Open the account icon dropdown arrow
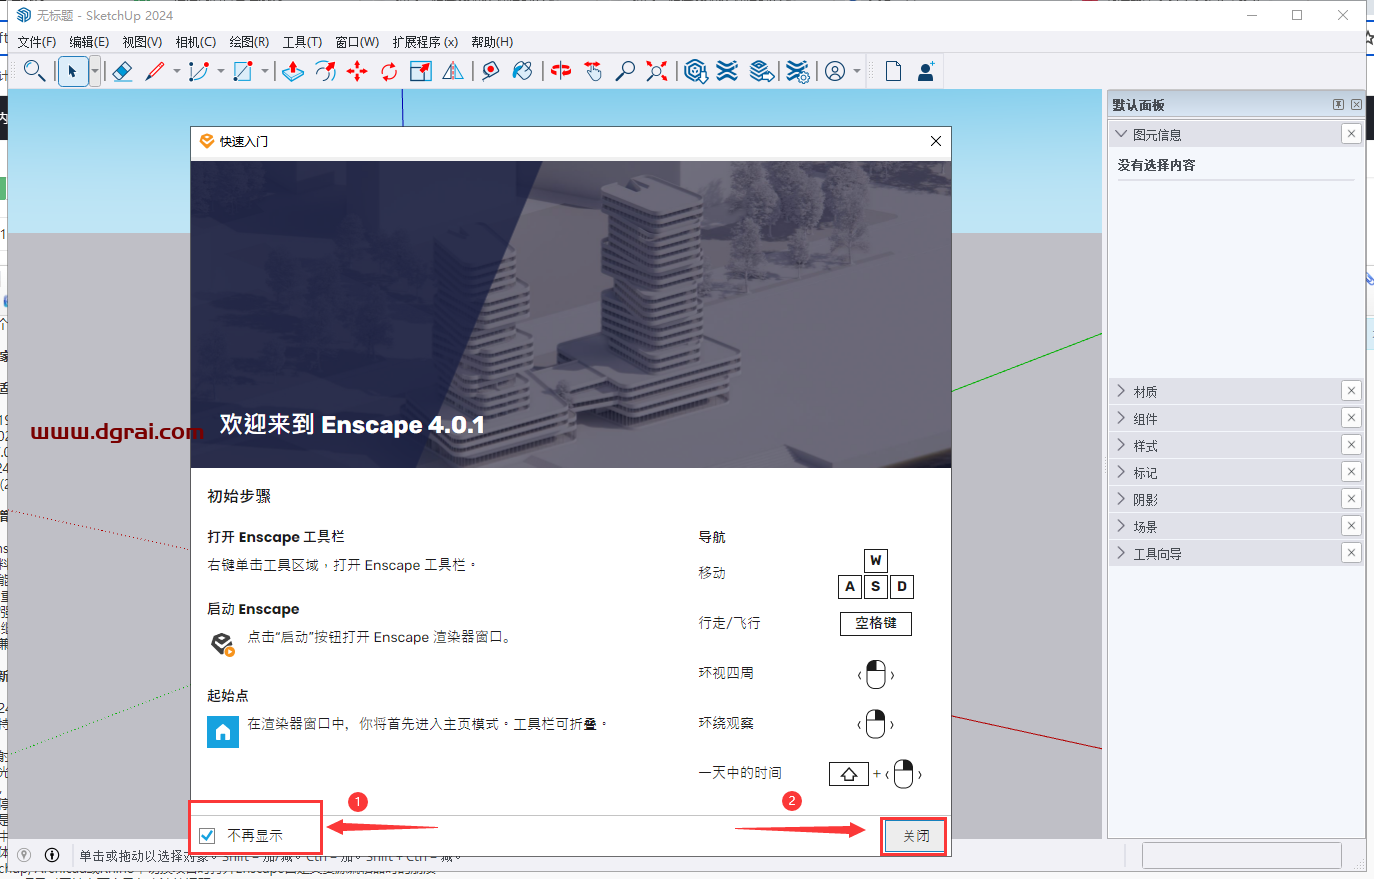 coord(857,71)
